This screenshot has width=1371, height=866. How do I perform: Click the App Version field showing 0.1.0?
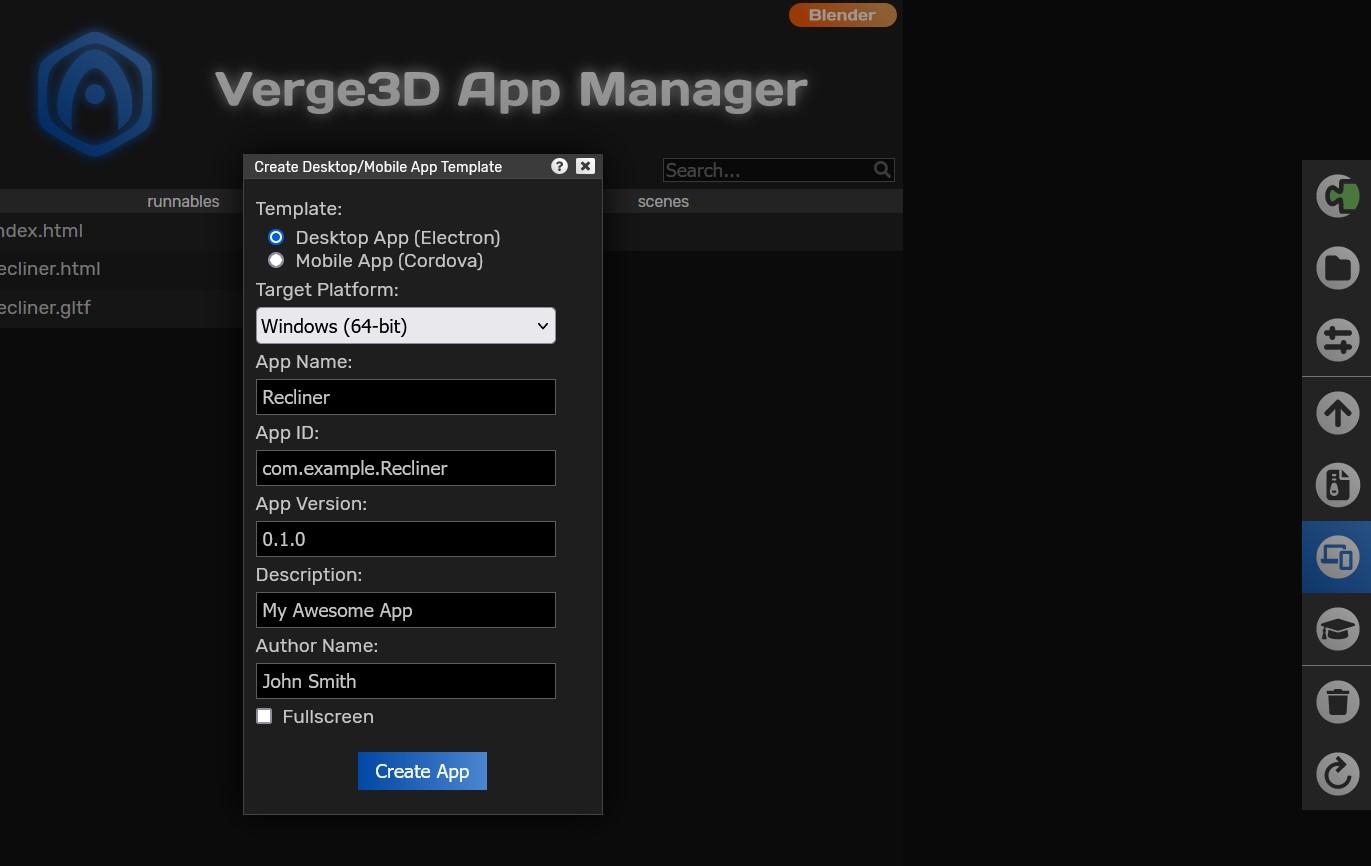click(406, 539)
